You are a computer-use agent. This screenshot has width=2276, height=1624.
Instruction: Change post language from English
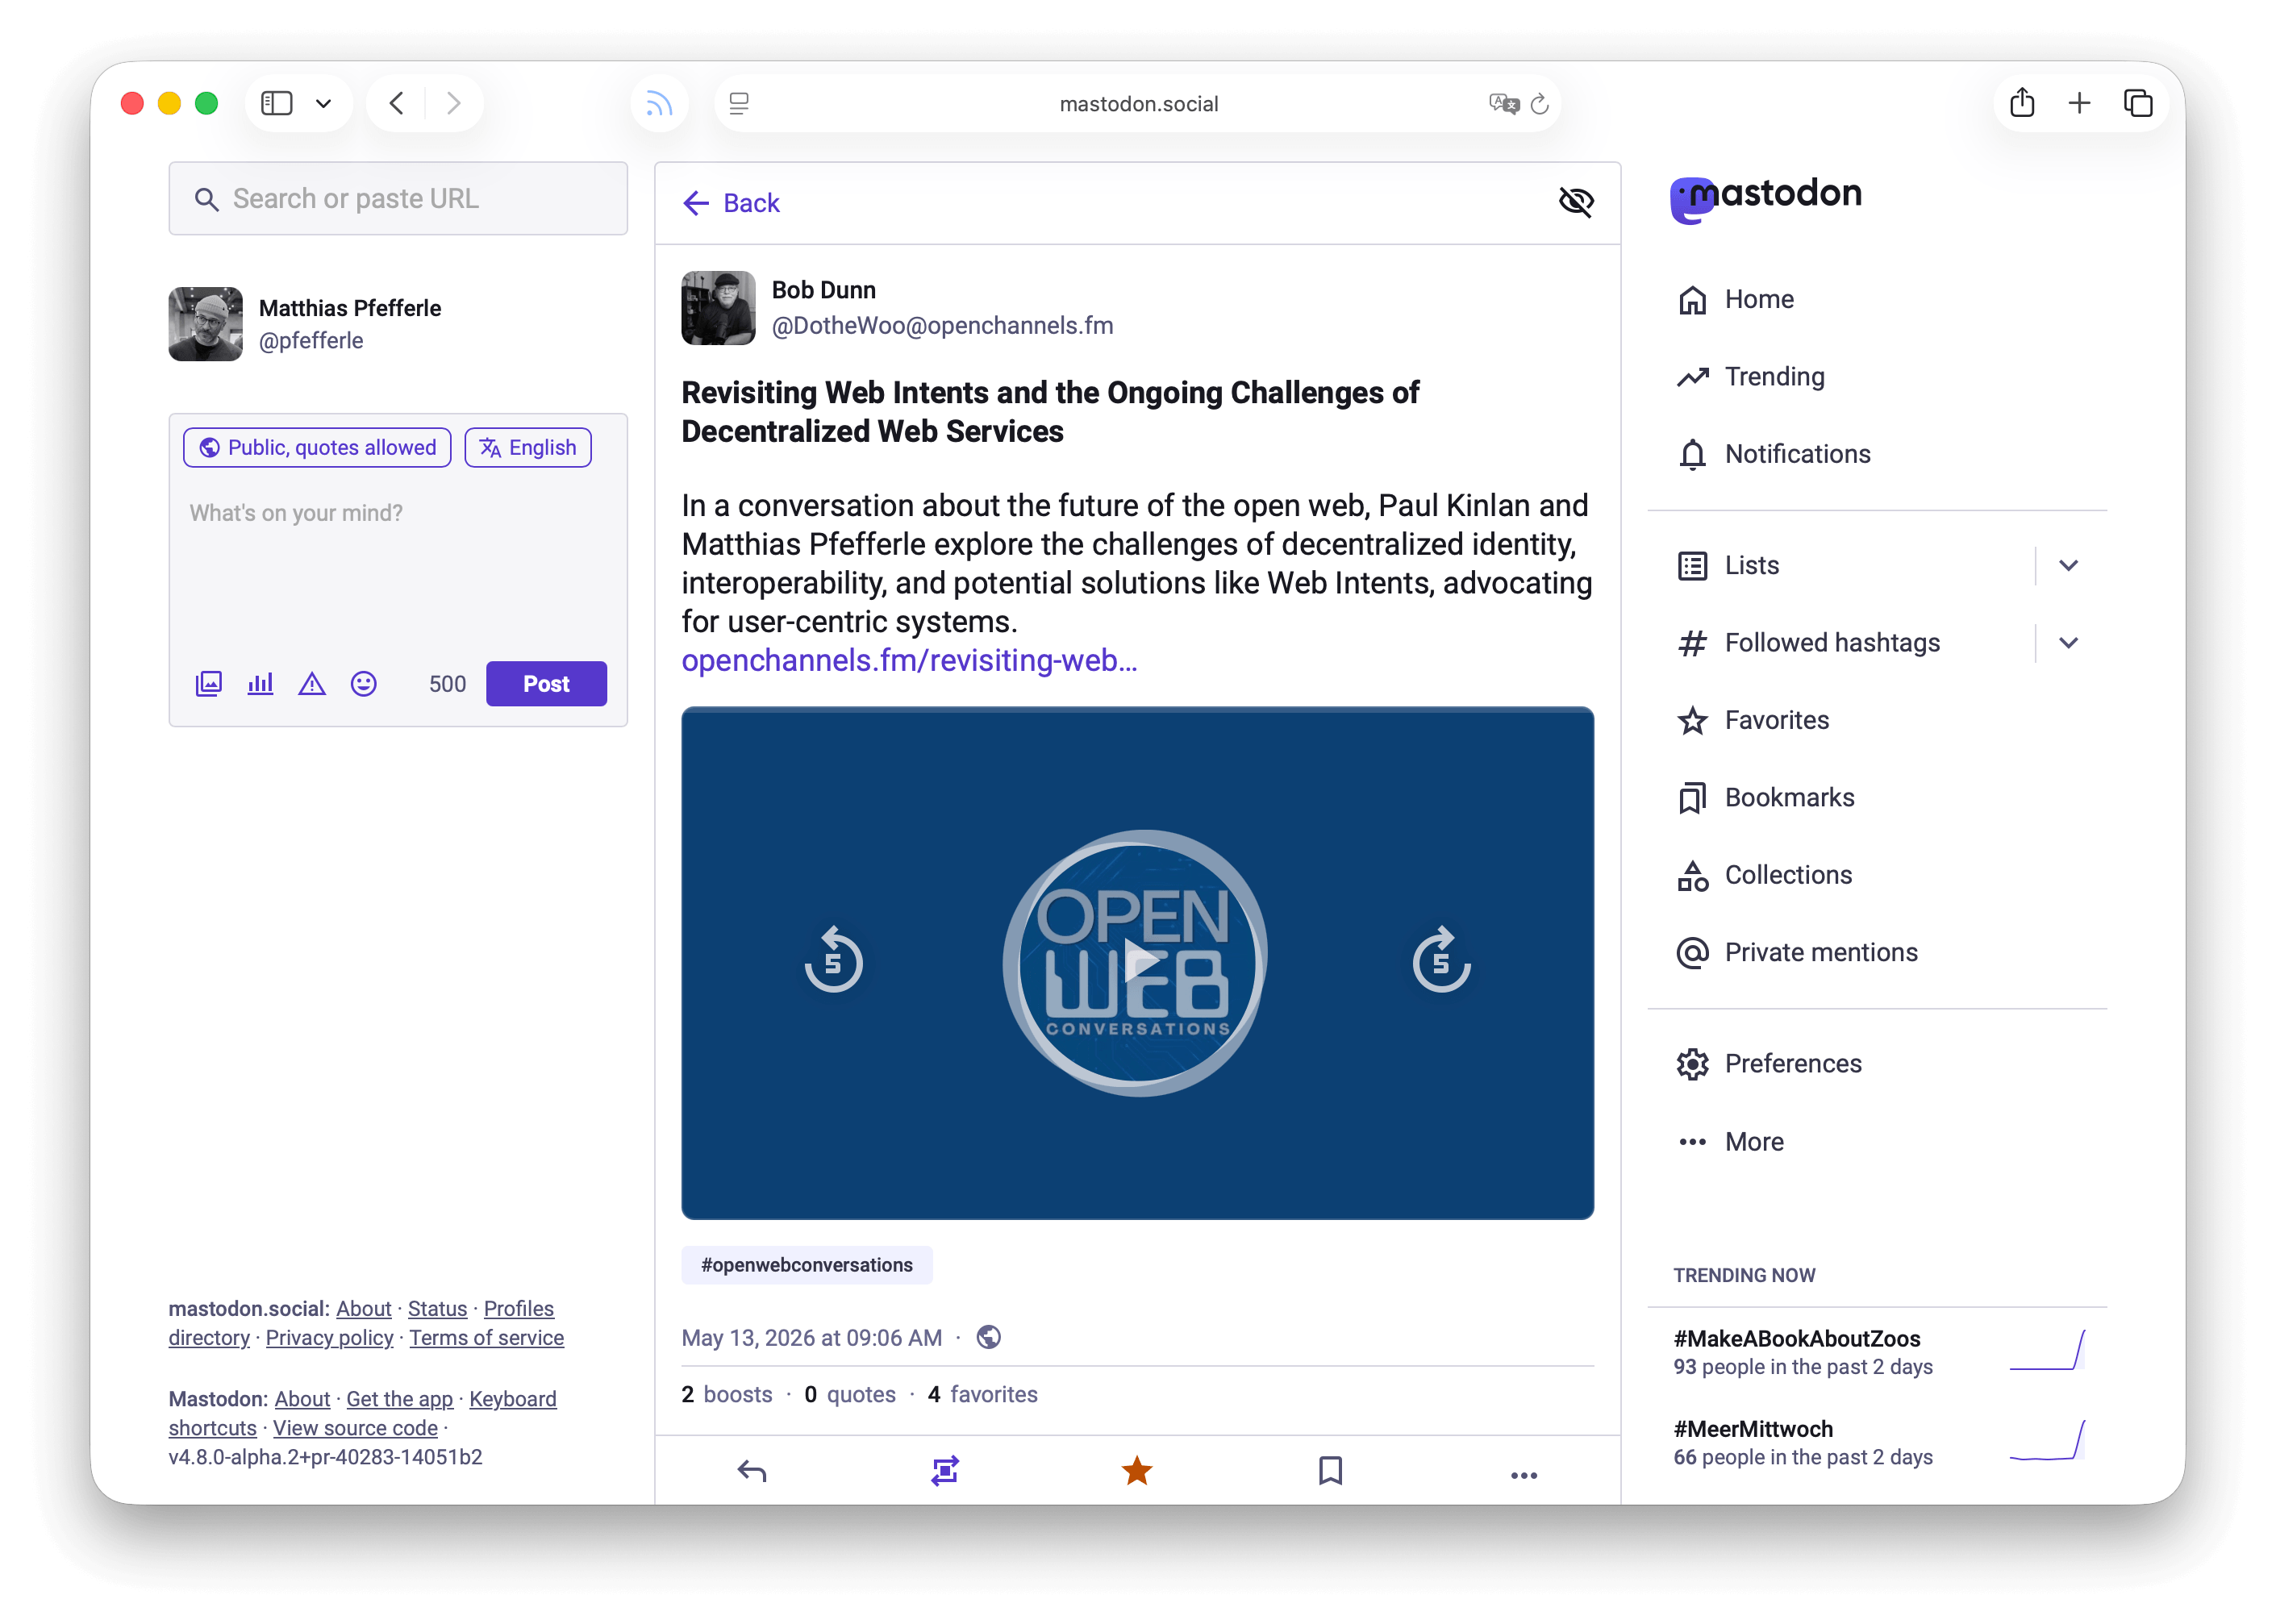click(x=528, y=447)
